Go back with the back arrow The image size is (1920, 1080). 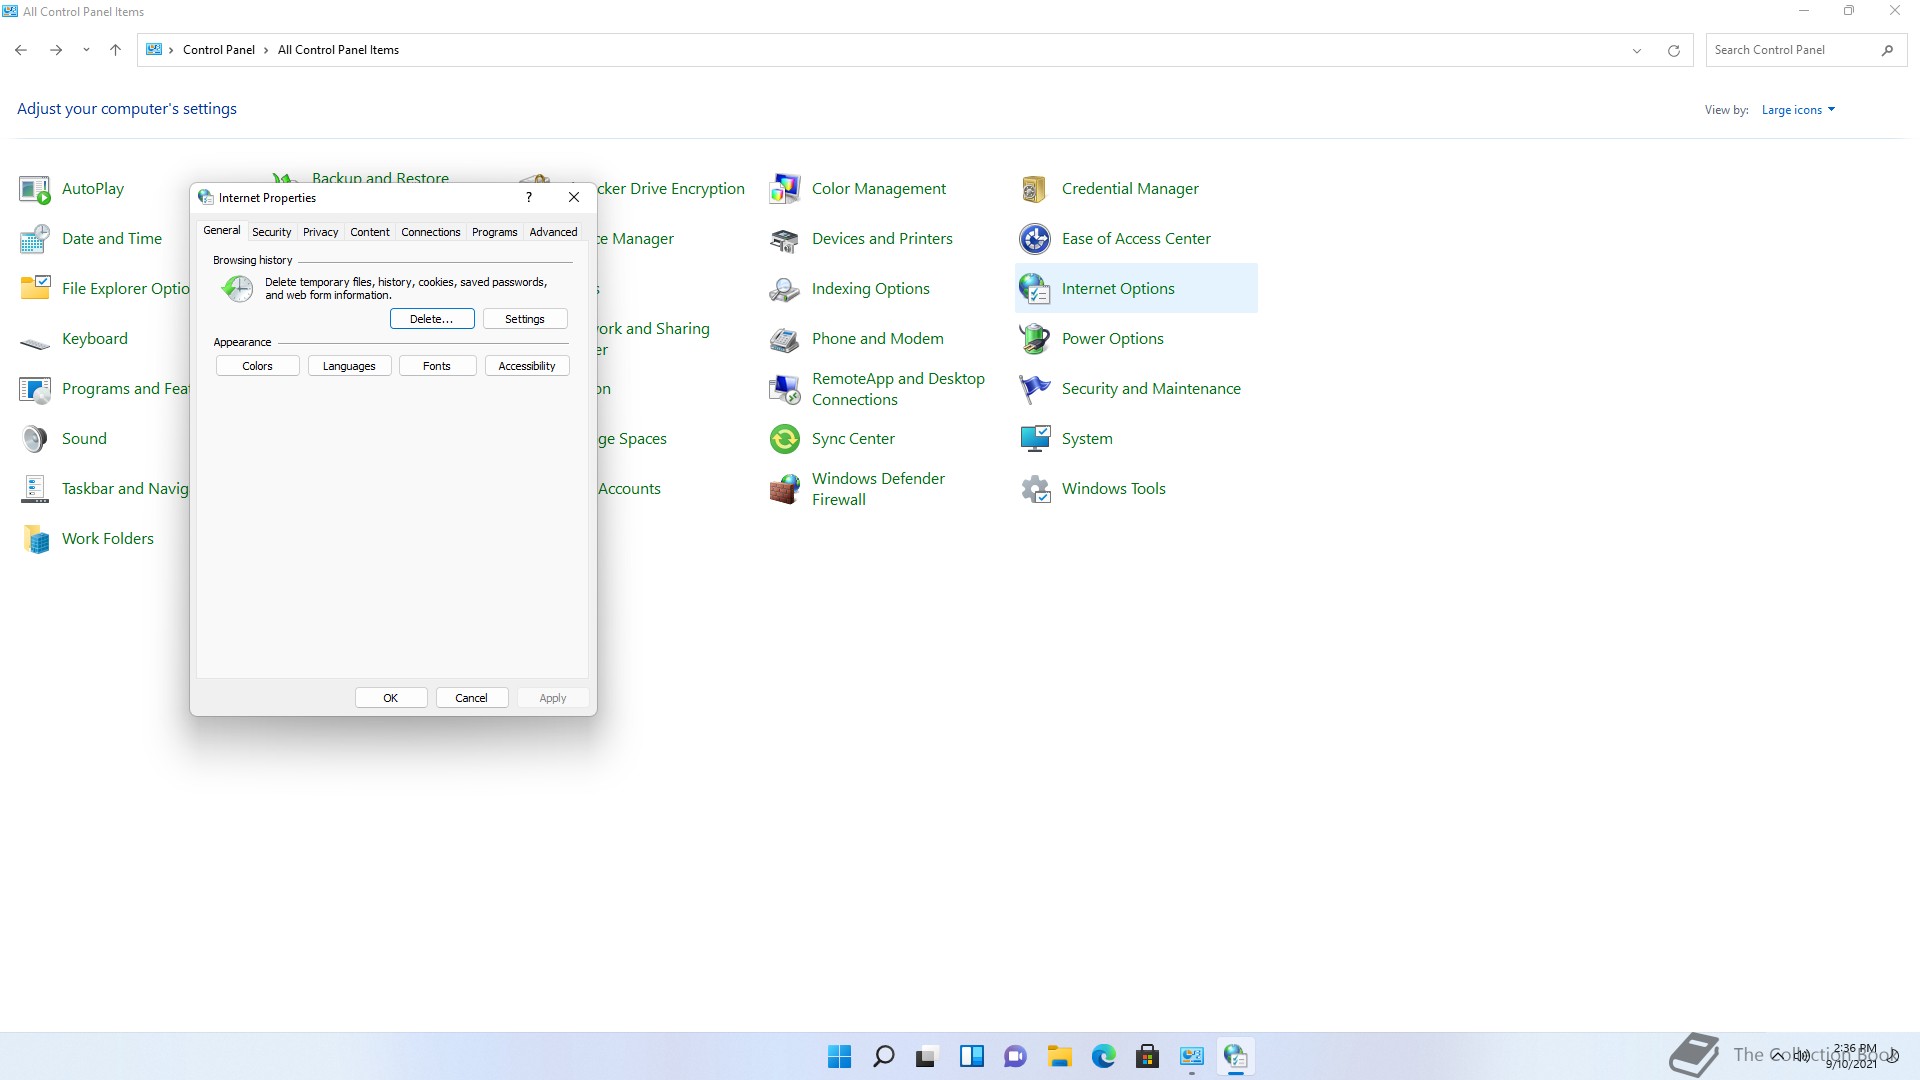[21, 50]
